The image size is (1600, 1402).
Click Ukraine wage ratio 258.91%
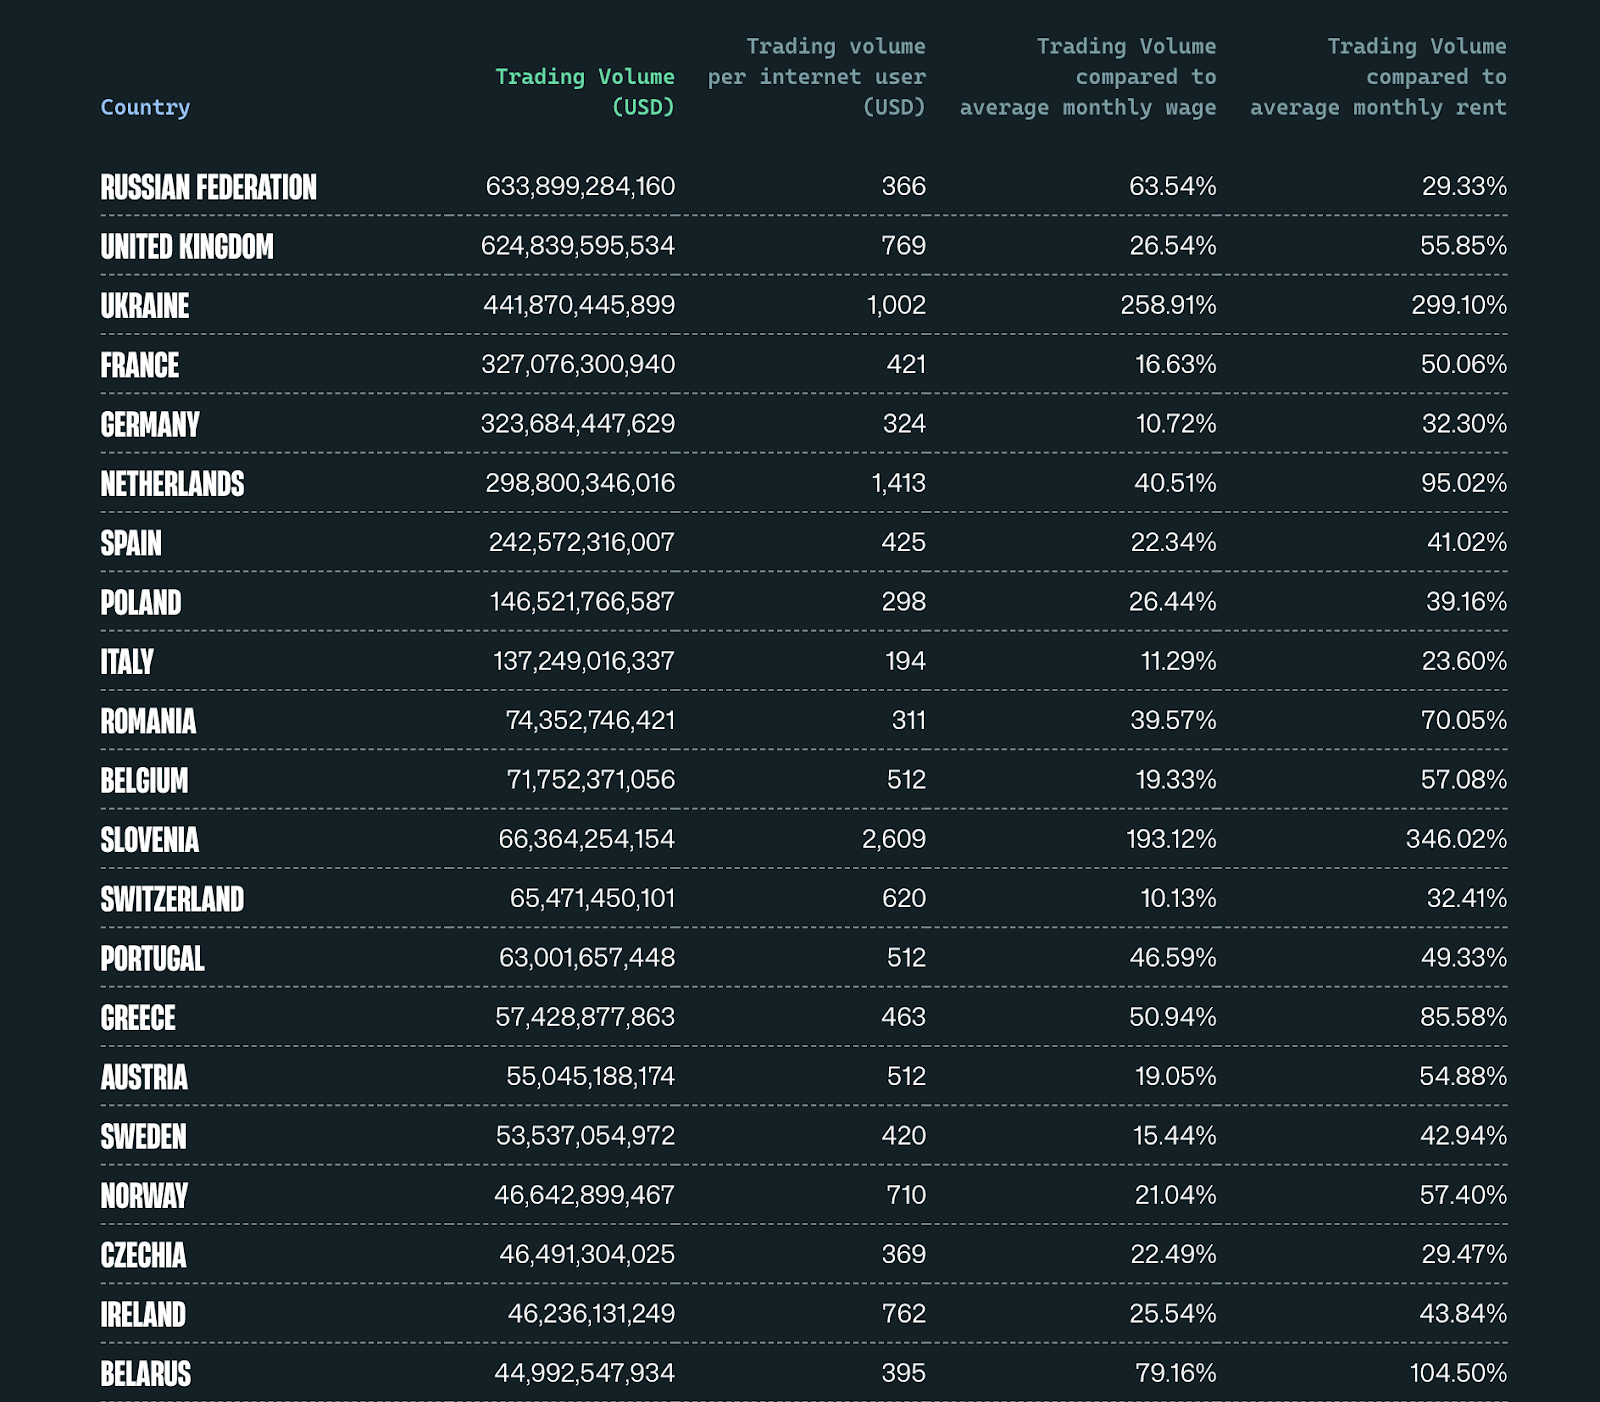(x=1168, y=305)
